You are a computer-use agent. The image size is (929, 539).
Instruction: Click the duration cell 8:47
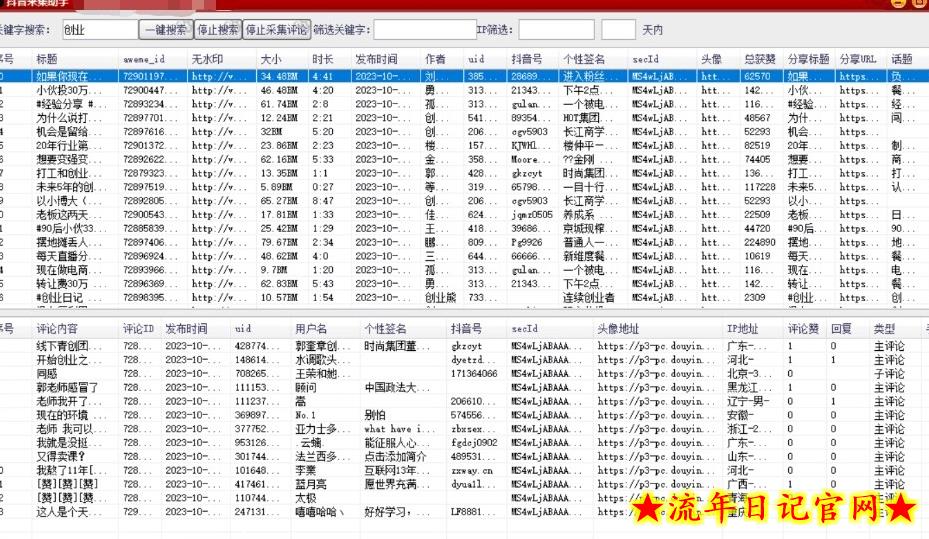(323, 201)
